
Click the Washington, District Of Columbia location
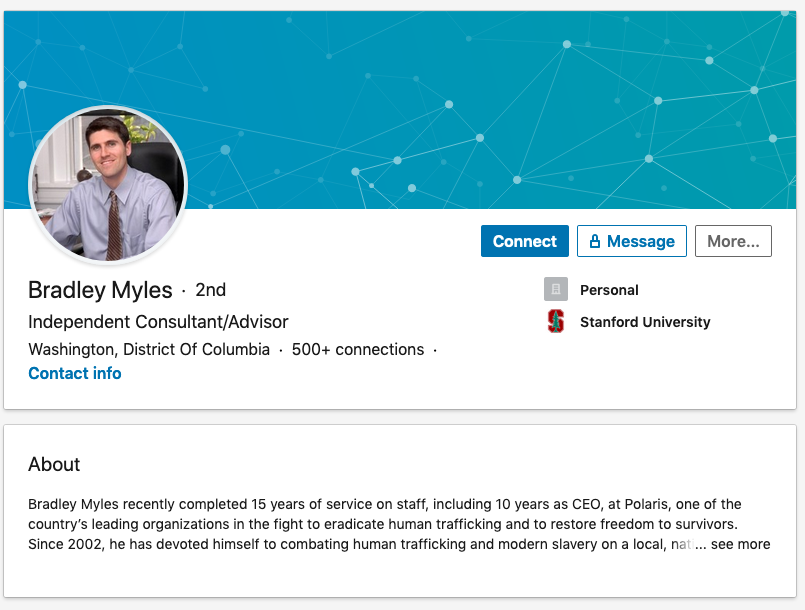pos(149,350)
